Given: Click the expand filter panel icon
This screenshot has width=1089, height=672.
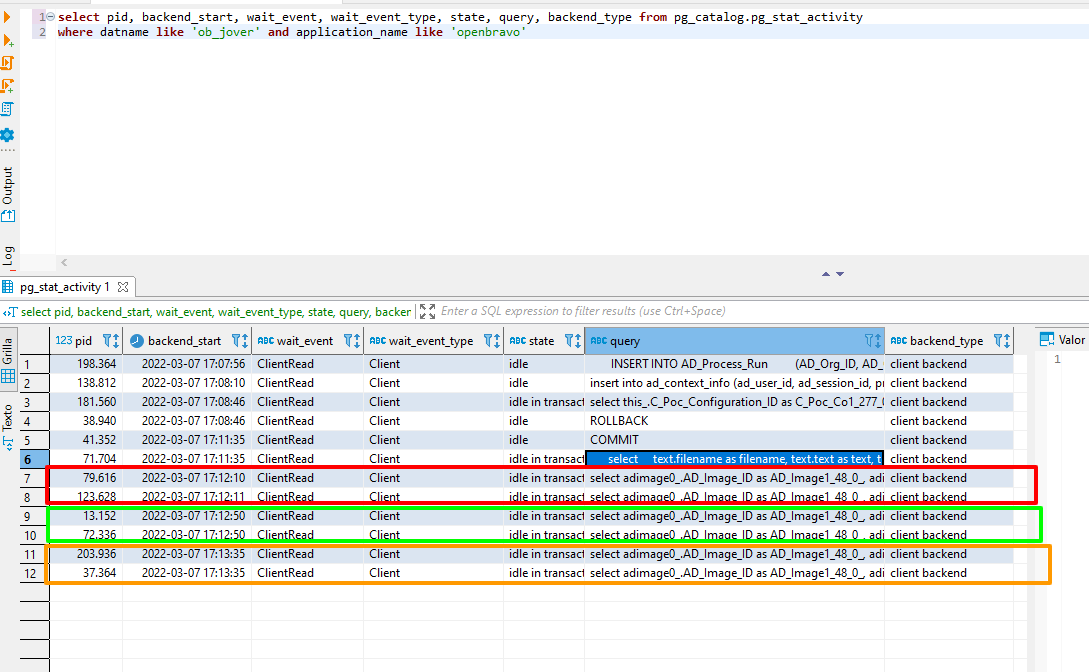Looking at the screenshot, I should click(x=427, y=311).
